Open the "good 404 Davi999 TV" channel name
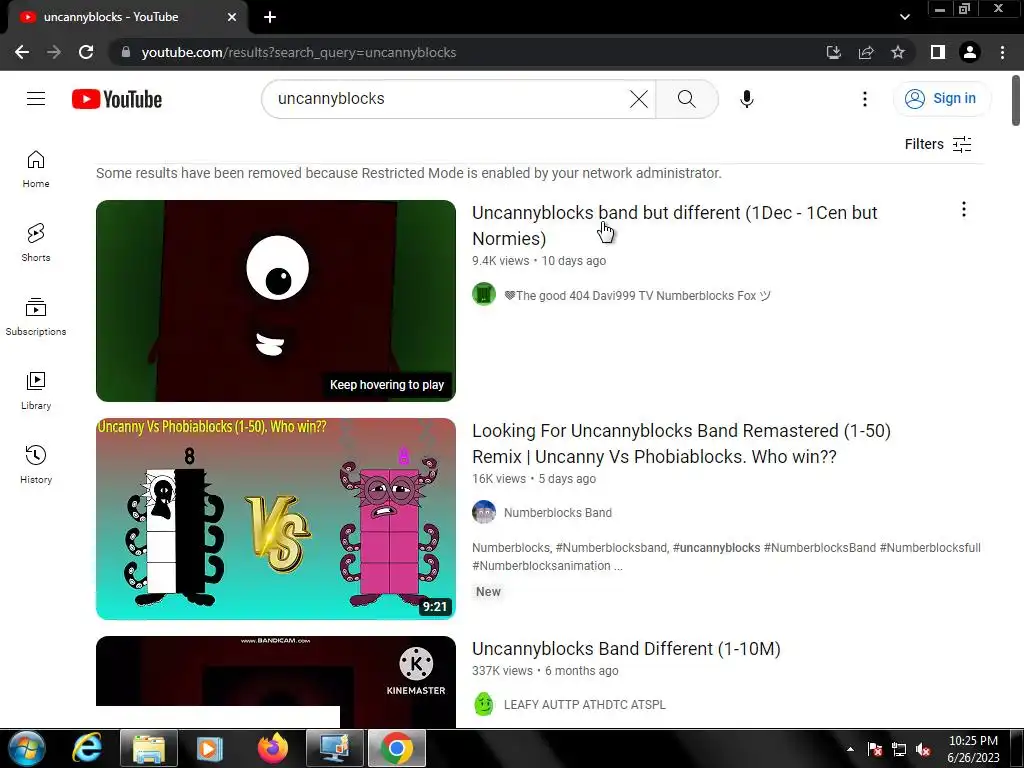 click(637, 296)
